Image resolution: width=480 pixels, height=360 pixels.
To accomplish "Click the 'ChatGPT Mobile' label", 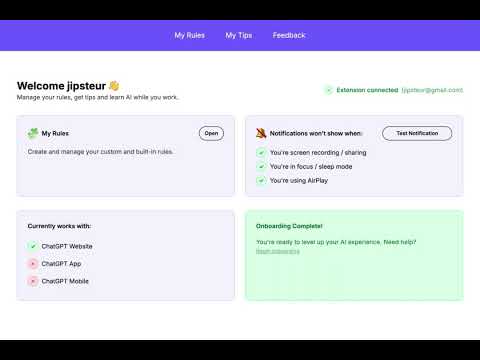I will point(65,281).
